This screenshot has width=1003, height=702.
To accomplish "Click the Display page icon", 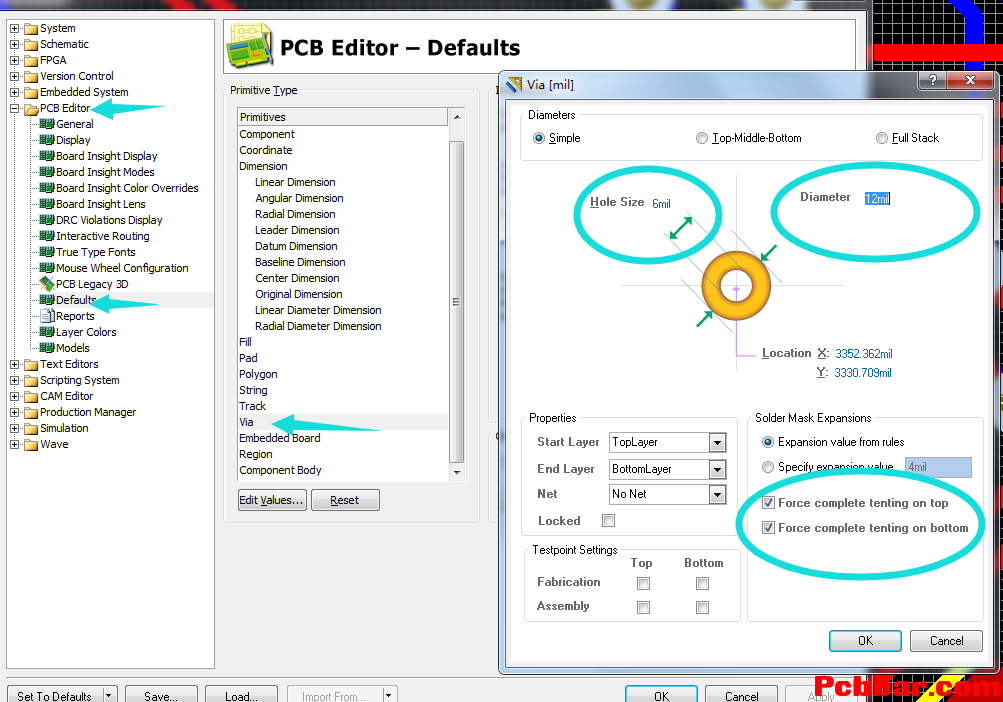I will click(x=47, y=140).
